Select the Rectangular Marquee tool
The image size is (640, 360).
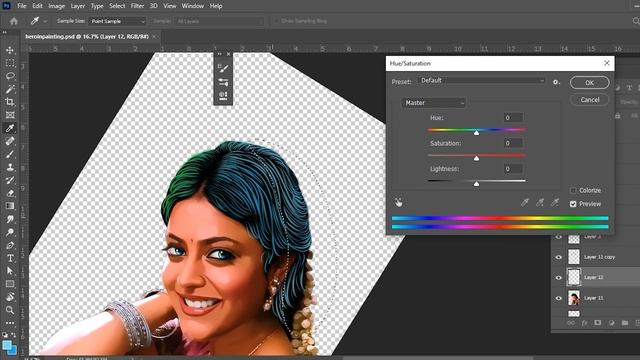tap(10, 63)
